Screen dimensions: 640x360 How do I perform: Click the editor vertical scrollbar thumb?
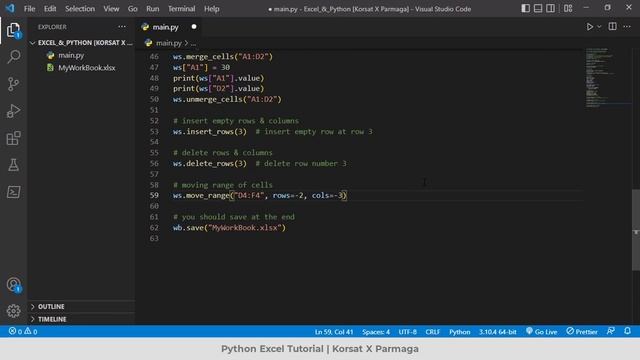click(636, 230)
